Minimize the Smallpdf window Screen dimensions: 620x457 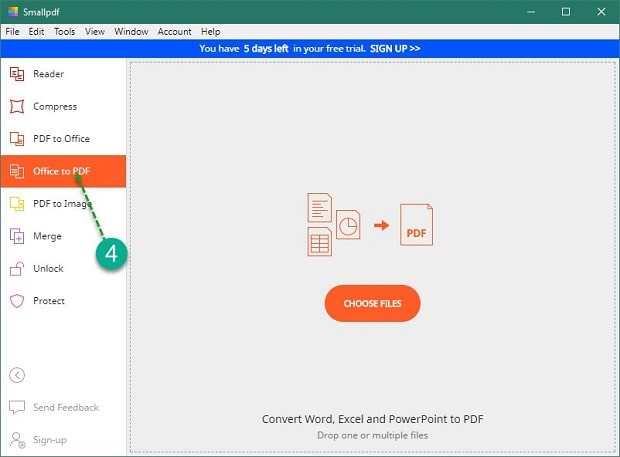[x=531, y=12]
